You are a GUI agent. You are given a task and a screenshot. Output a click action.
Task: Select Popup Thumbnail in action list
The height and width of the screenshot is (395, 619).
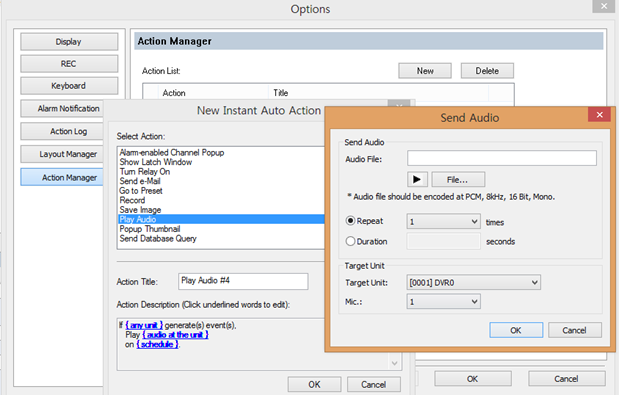pos(150,229)
